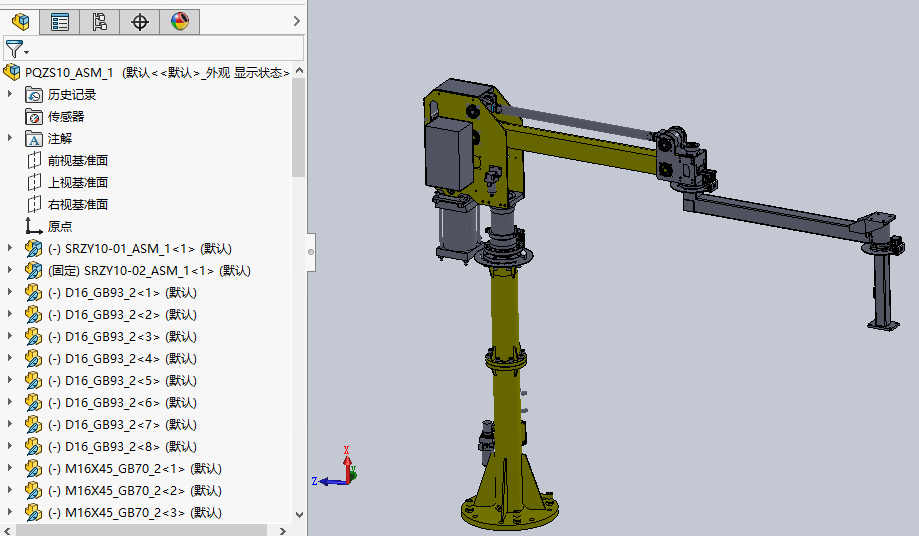This screenshot has width=919, height=536.
Task: Switch to the PropertyManager tab
Action: pos(60,22)
